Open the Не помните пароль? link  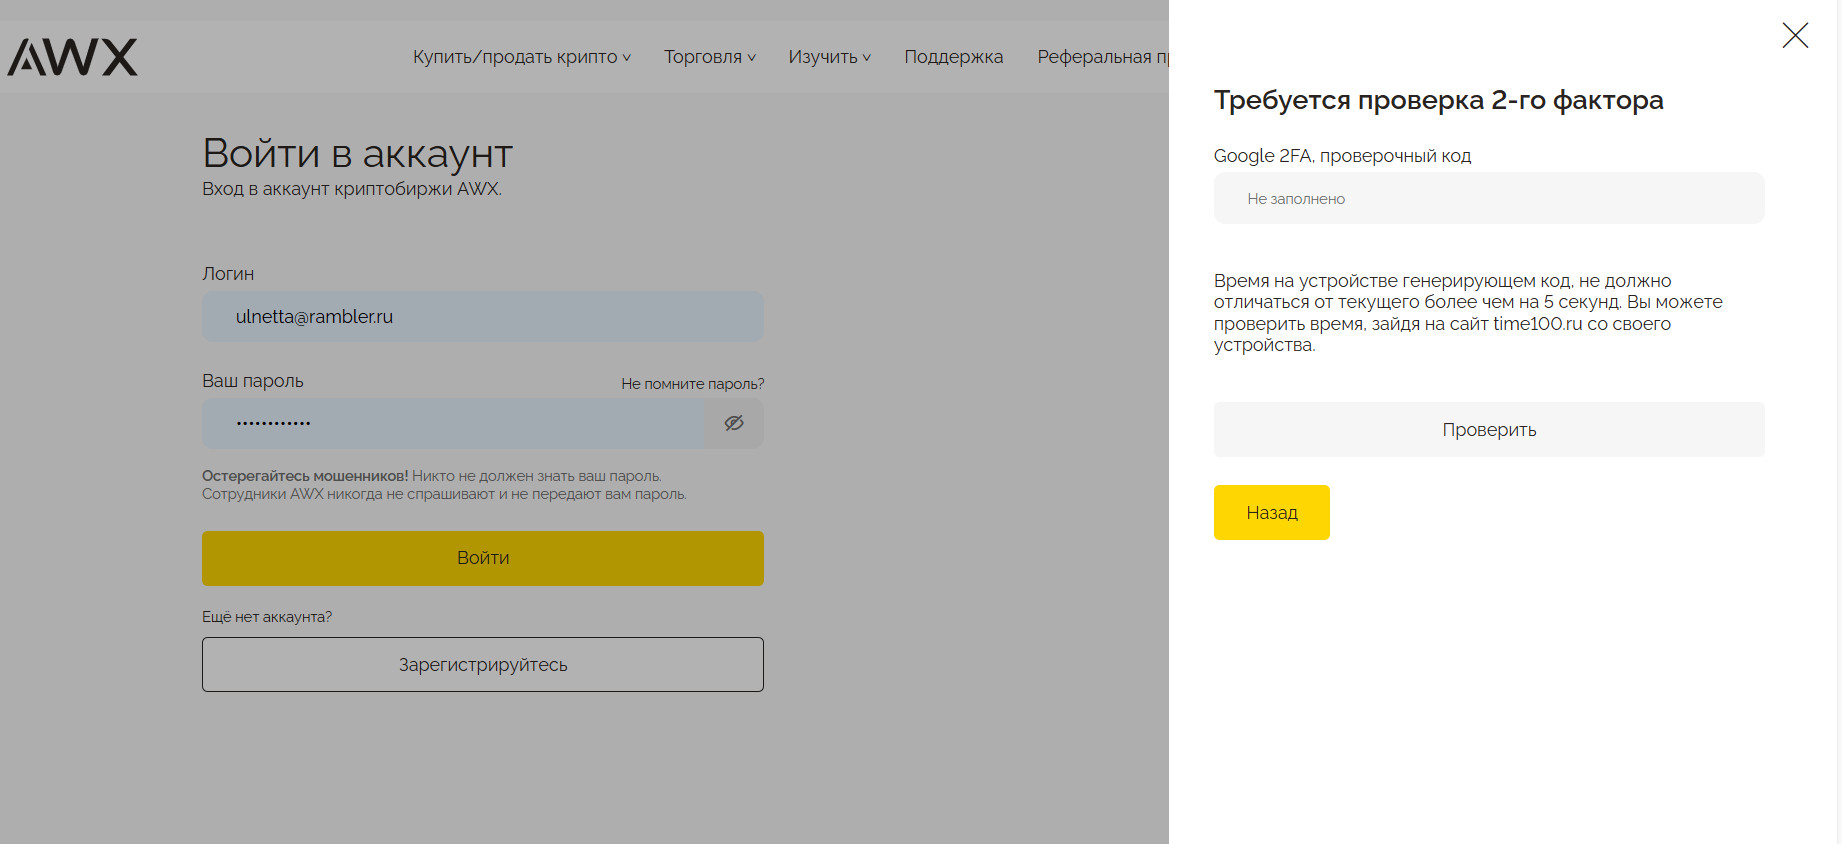click(692, 384)
